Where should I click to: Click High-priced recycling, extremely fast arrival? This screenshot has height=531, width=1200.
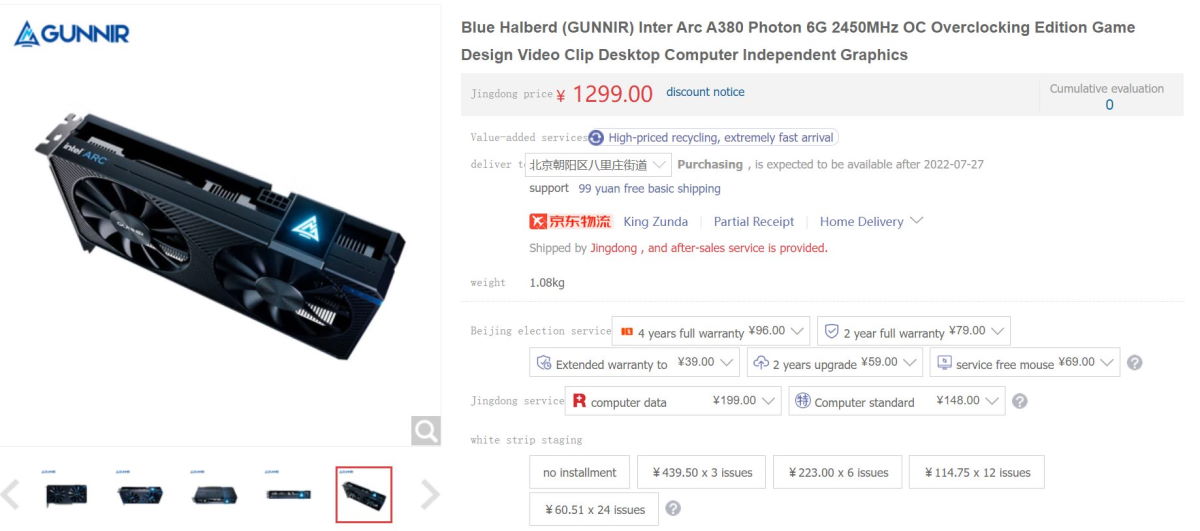click(x=713, y=138)
